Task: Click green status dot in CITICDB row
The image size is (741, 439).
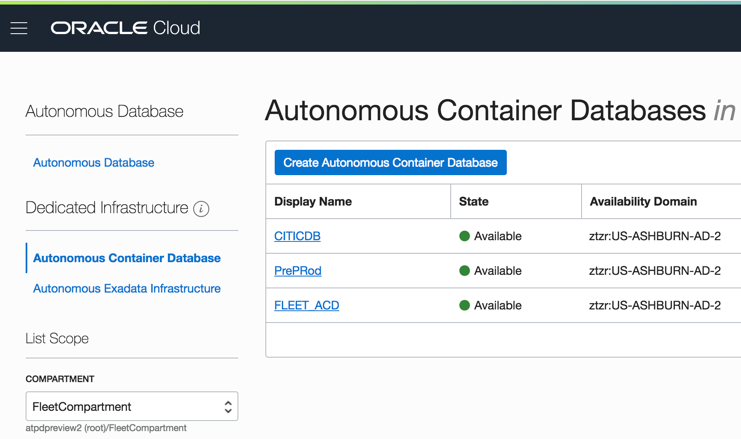Action: coord(465,236)
